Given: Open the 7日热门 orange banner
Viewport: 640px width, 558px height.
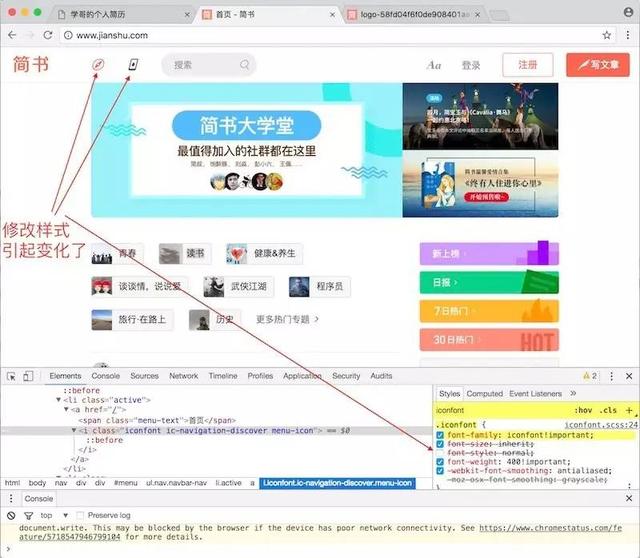Looking at the screenshot, I should (x=489, y=311).
